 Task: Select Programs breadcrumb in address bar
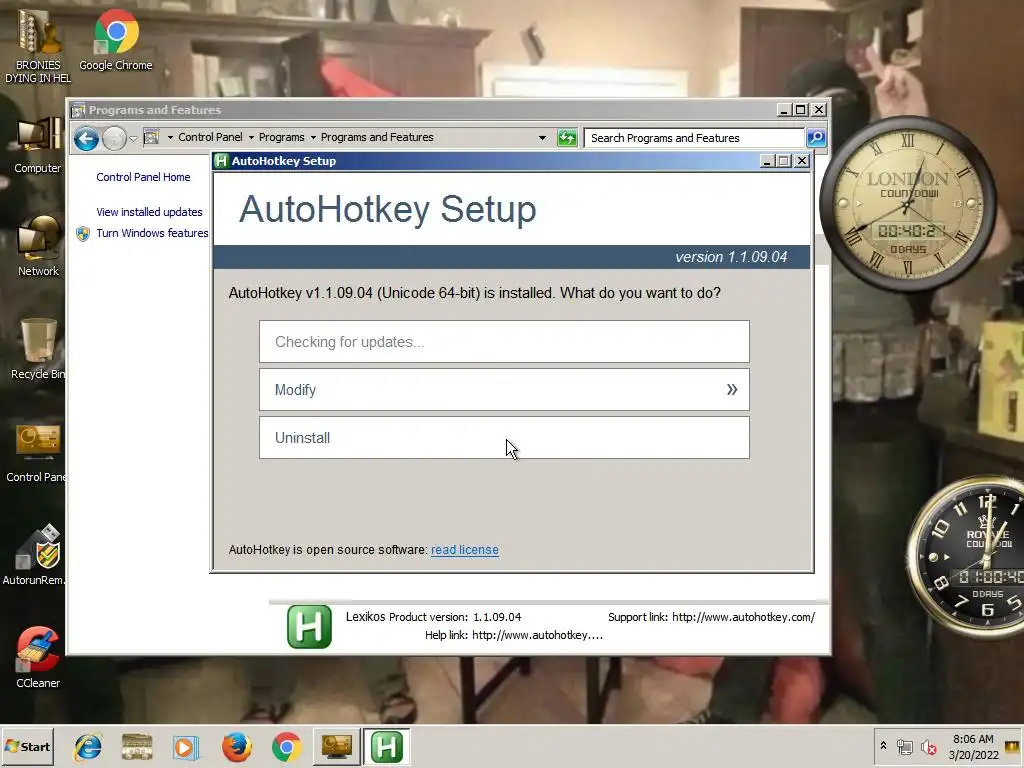click(x=281, y=137)
